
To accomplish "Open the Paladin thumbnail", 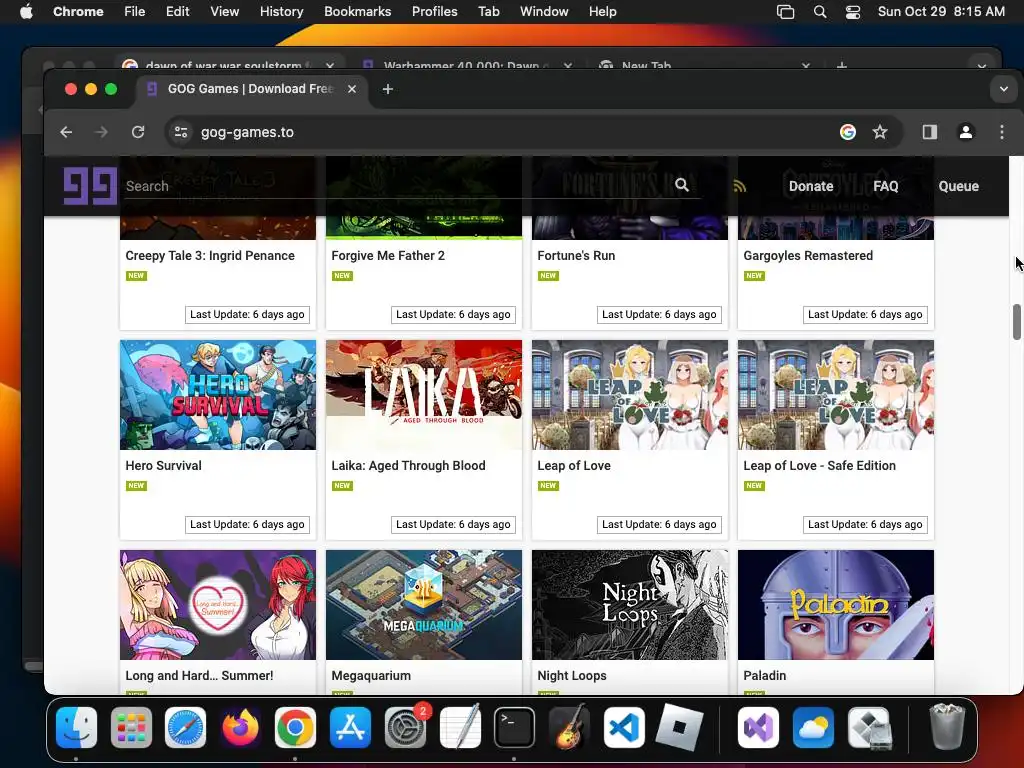I will 836,605.
